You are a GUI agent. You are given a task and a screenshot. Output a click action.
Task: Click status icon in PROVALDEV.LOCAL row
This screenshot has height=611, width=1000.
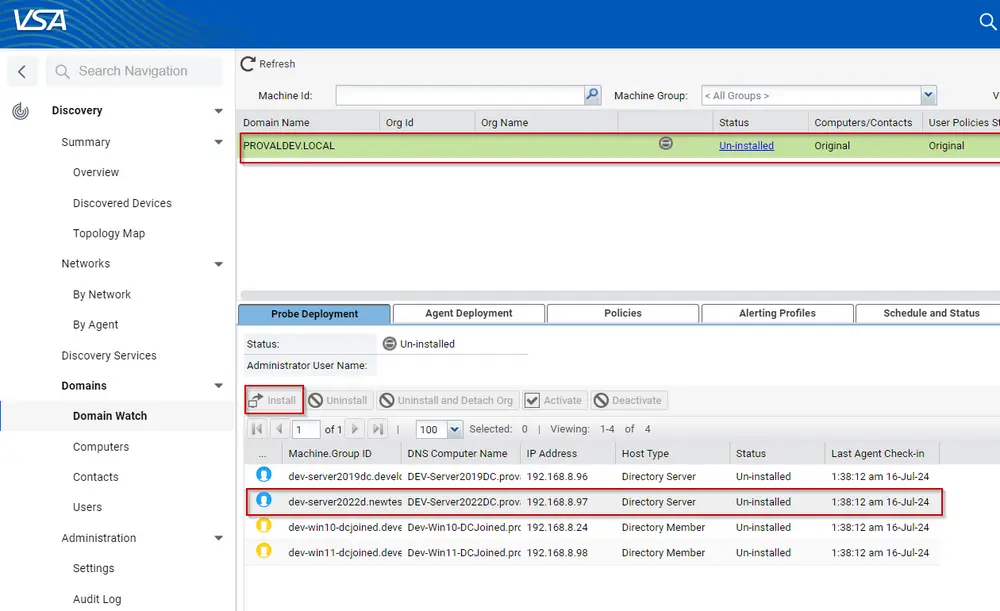665,144
